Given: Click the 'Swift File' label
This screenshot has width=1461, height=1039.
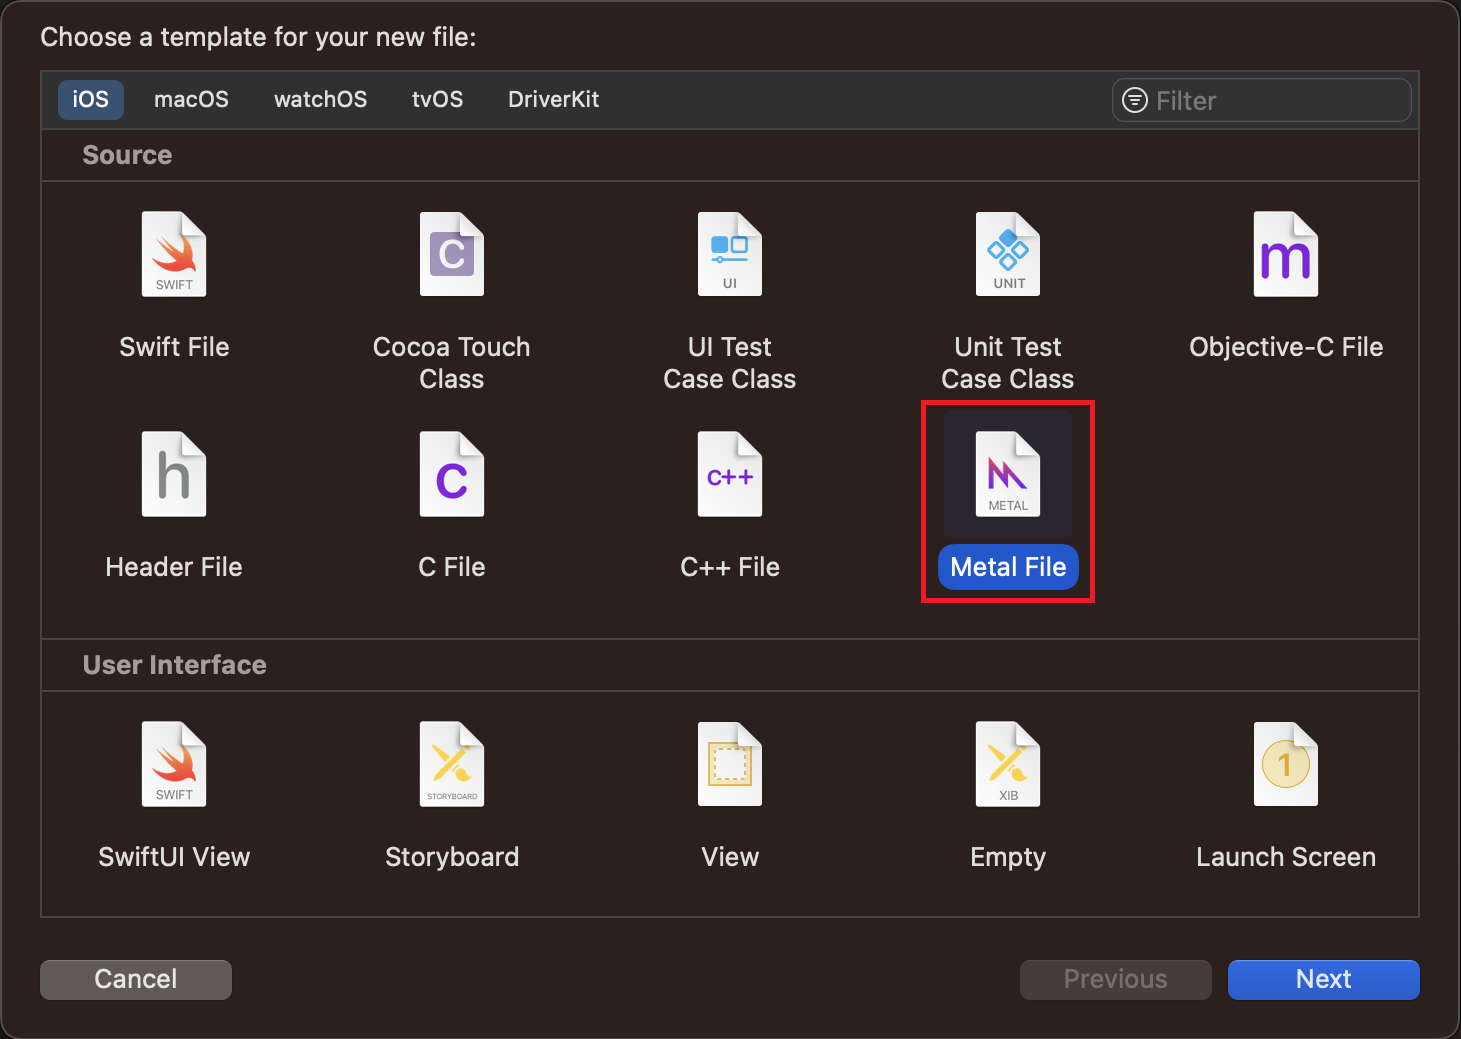Looking at the screenshot, I should click(x=174, y=347).
